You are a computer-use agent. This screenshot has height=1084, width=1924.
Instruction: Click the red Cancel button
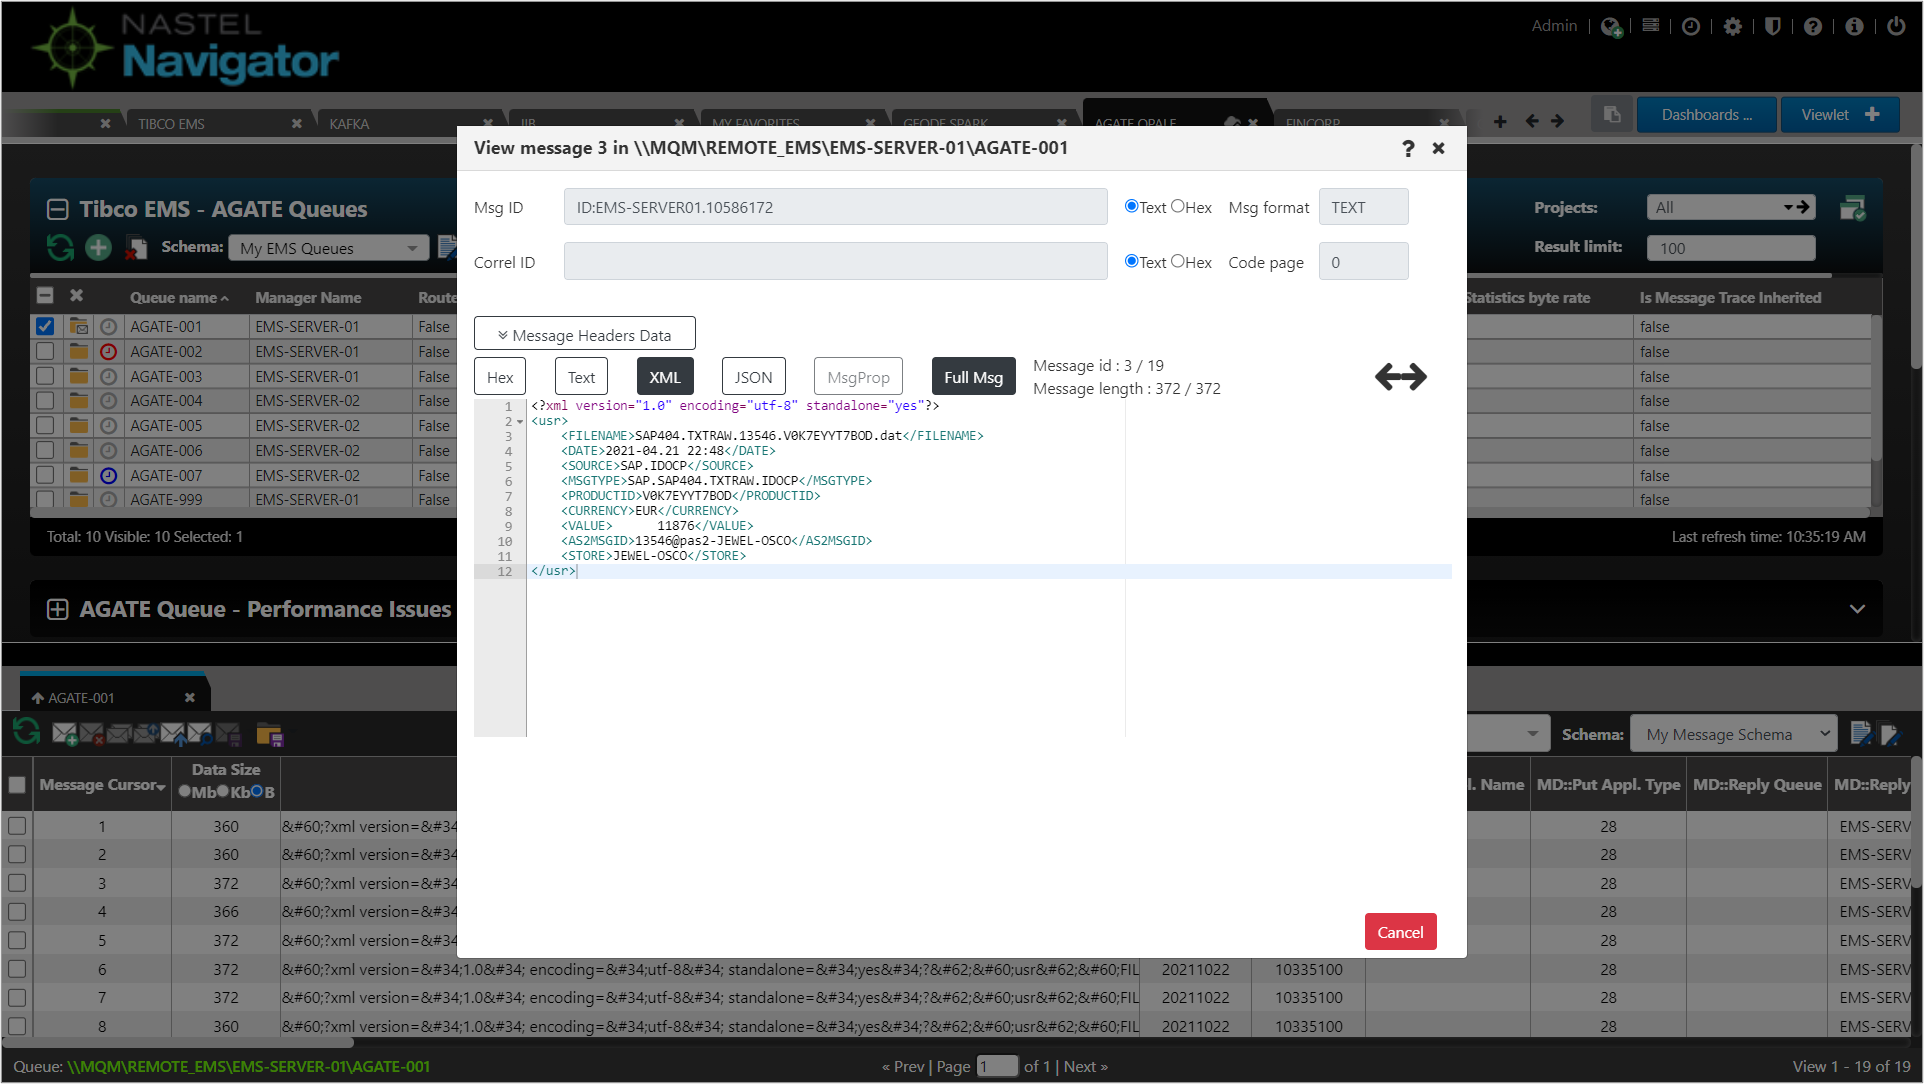1400,932
